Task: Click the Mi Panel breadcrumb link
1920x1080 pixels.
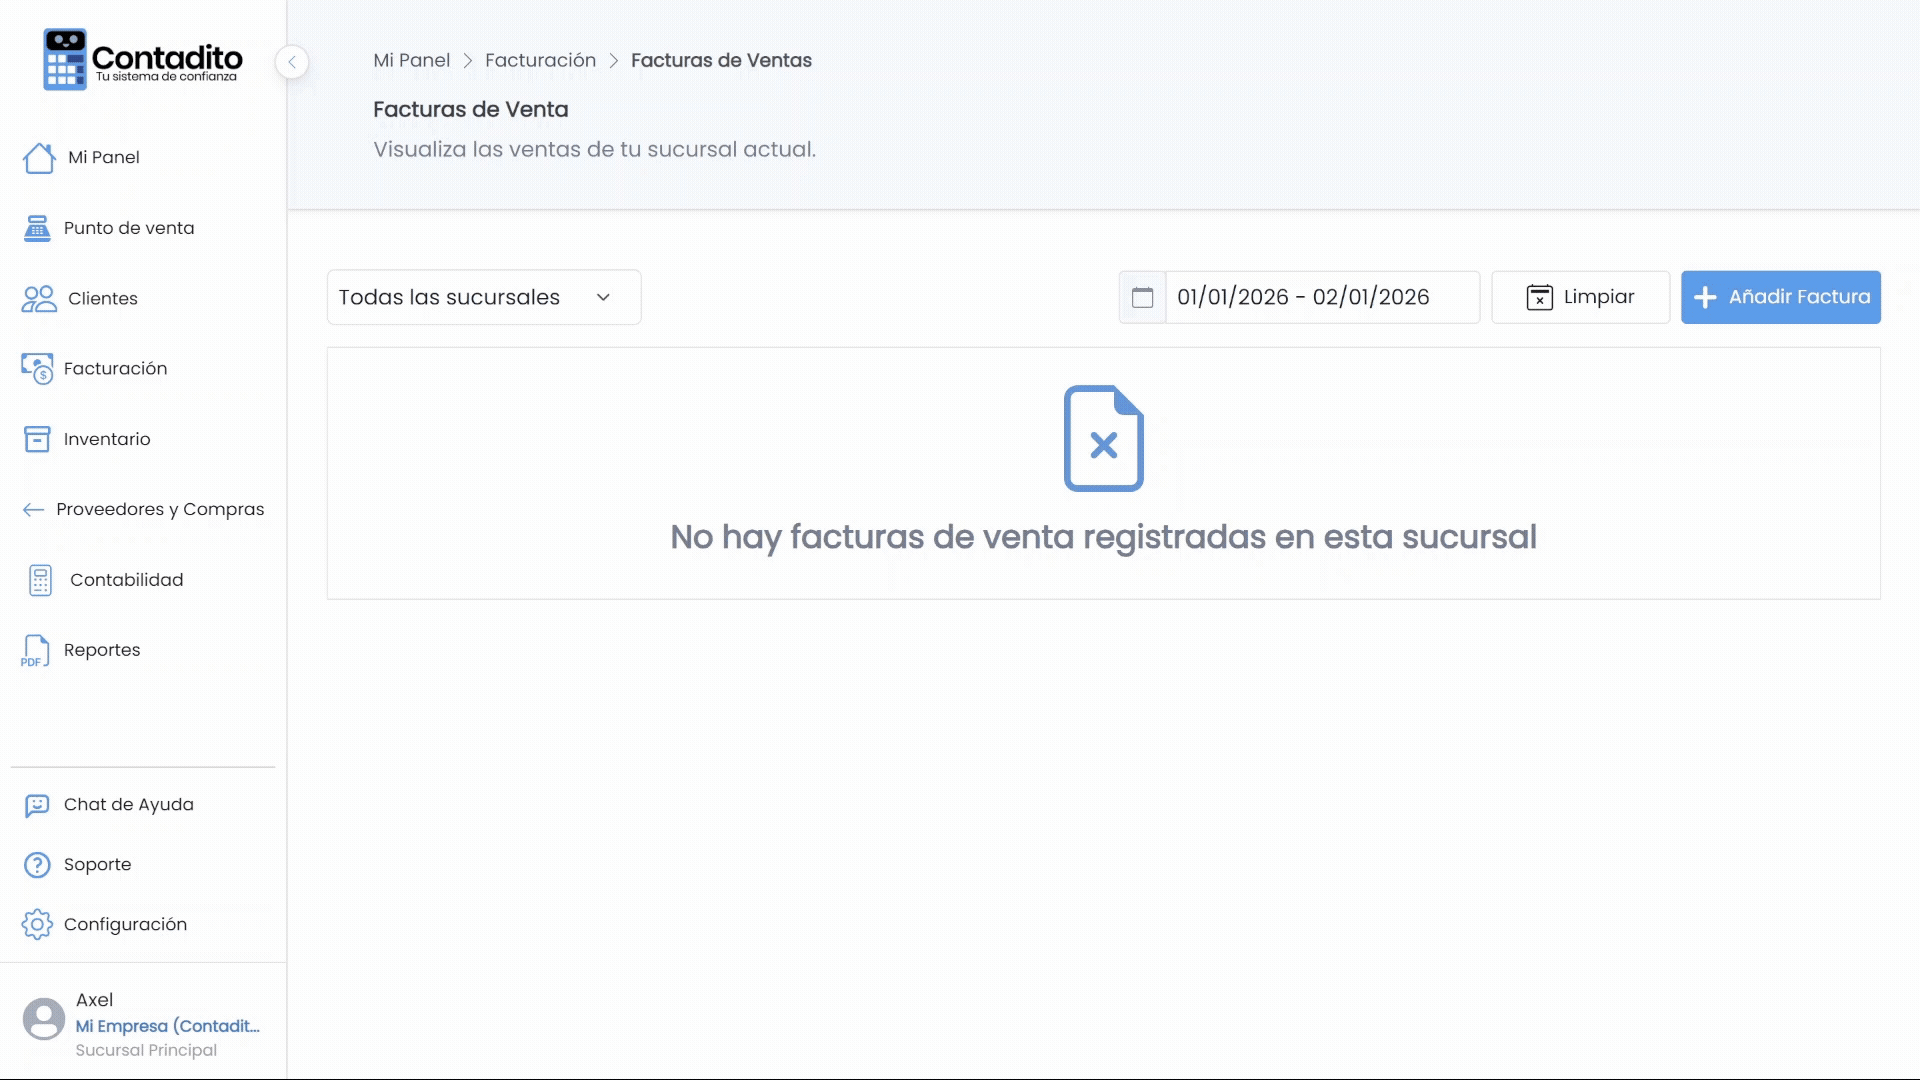Action: 411,60
